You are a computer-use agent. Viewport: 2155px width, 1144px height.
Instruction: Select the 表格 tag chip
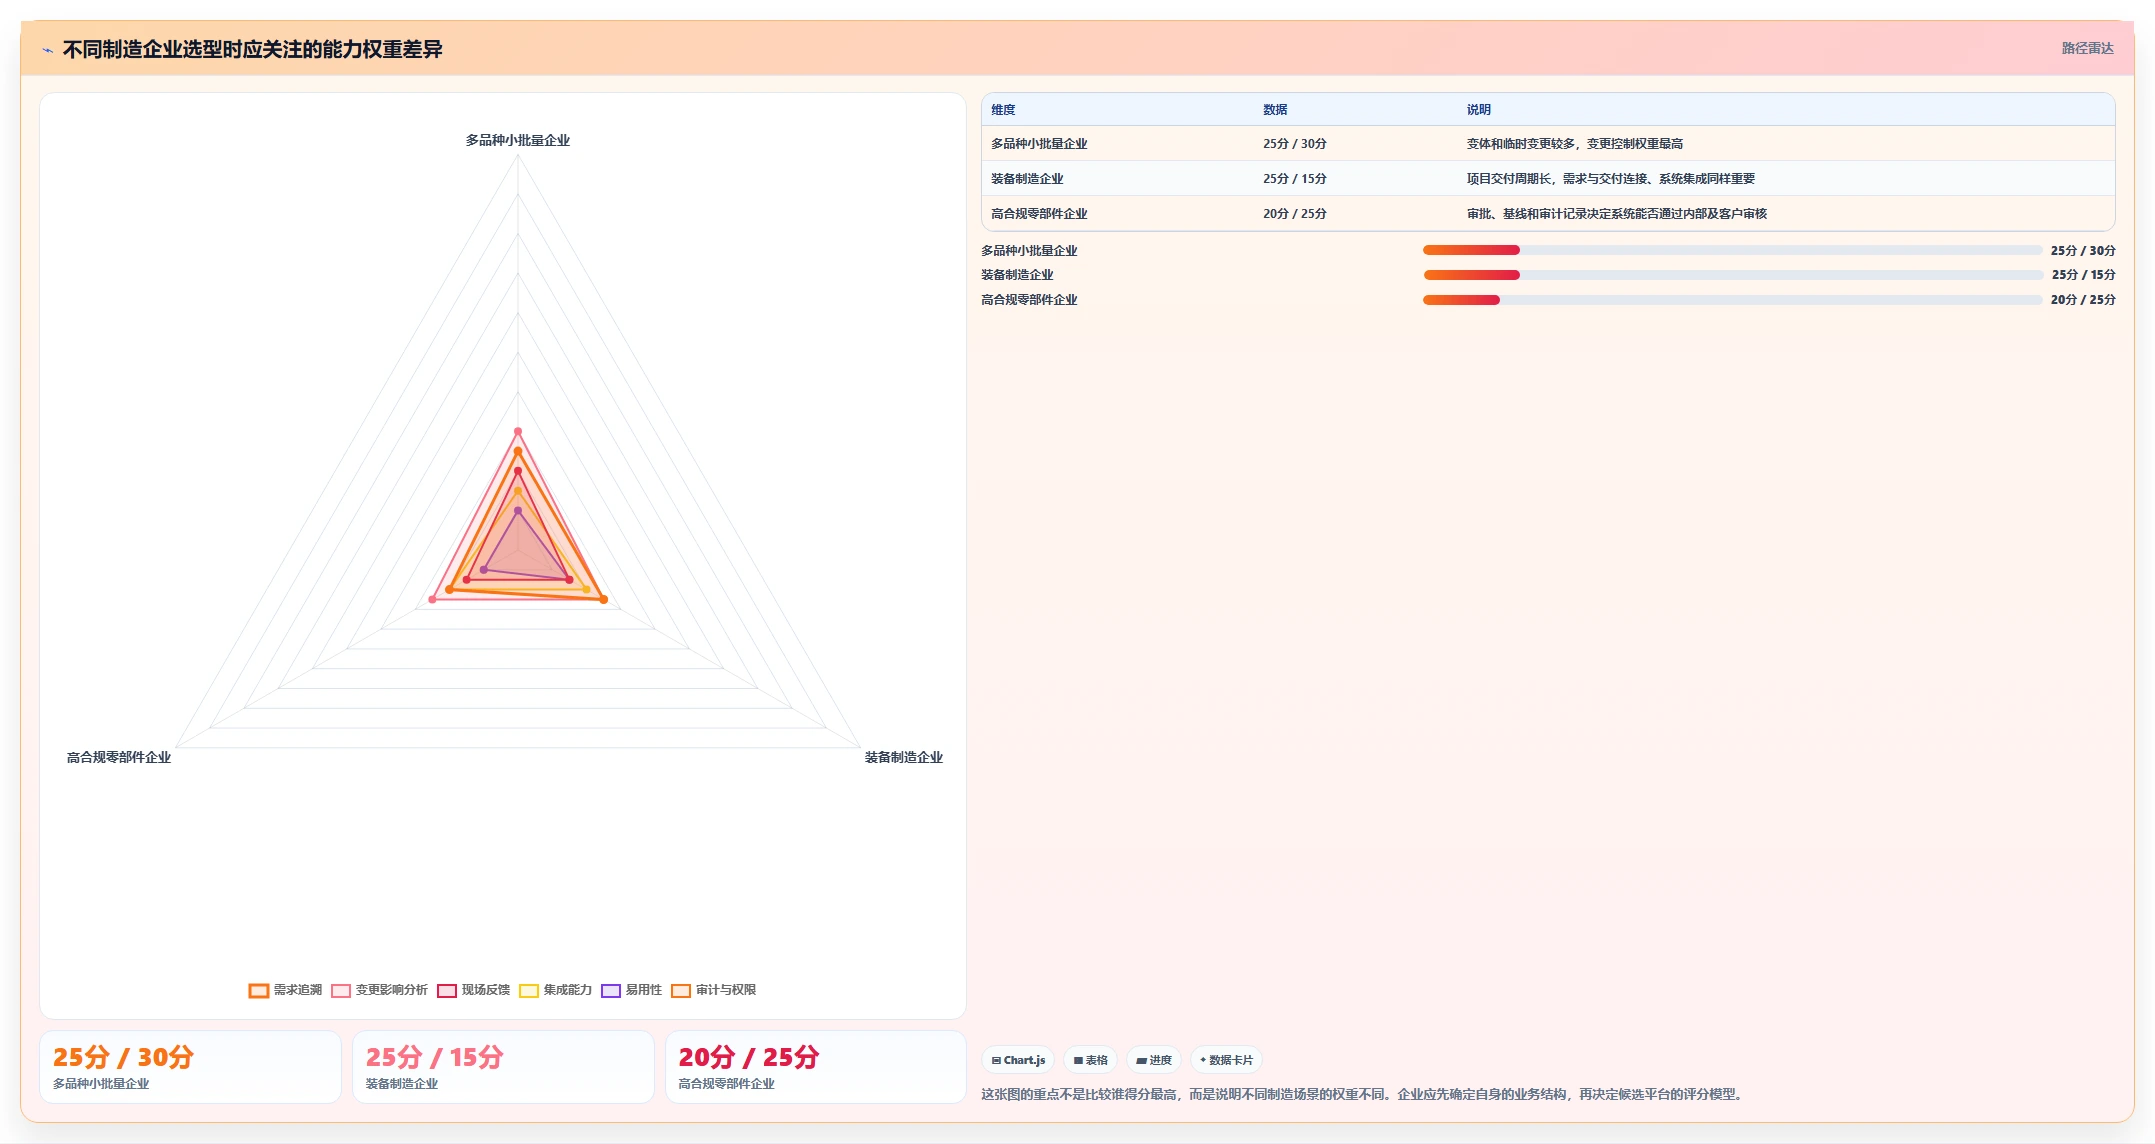click(x=1090, y=1060)
